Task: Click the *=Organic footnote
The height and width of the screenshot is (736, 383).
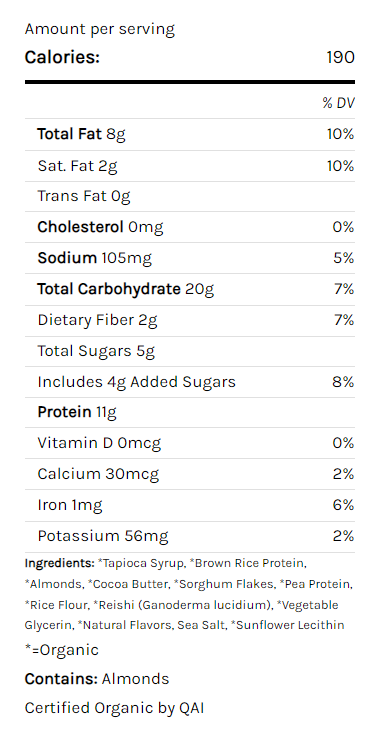Action: [61, 650]
